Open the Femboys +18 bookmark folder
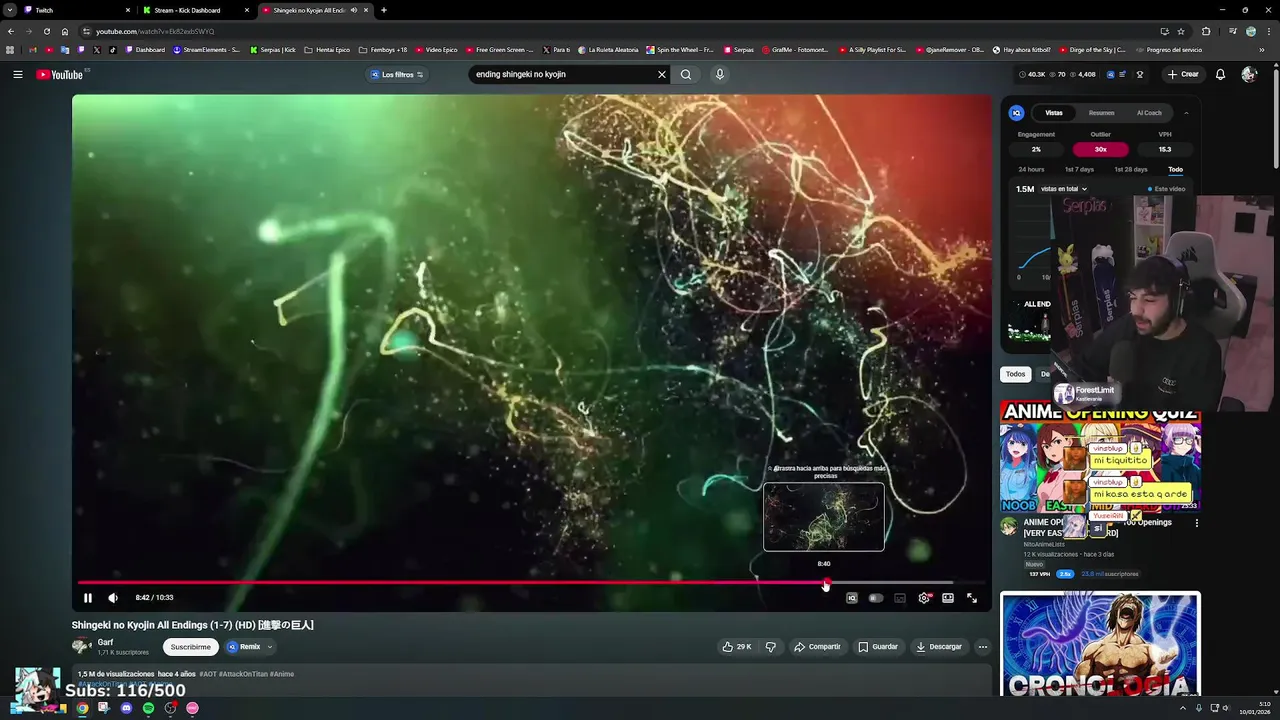Viewport: 1280px width, 720px height. click(383, 49)
